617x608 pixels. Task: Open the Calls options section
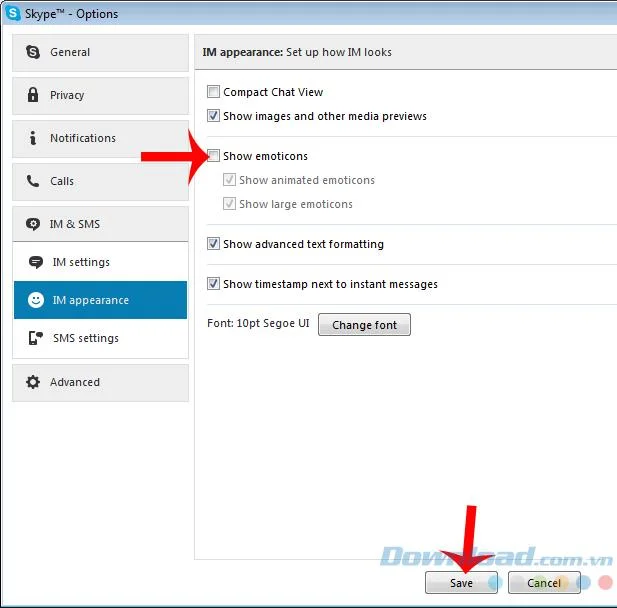click(100, 182)
